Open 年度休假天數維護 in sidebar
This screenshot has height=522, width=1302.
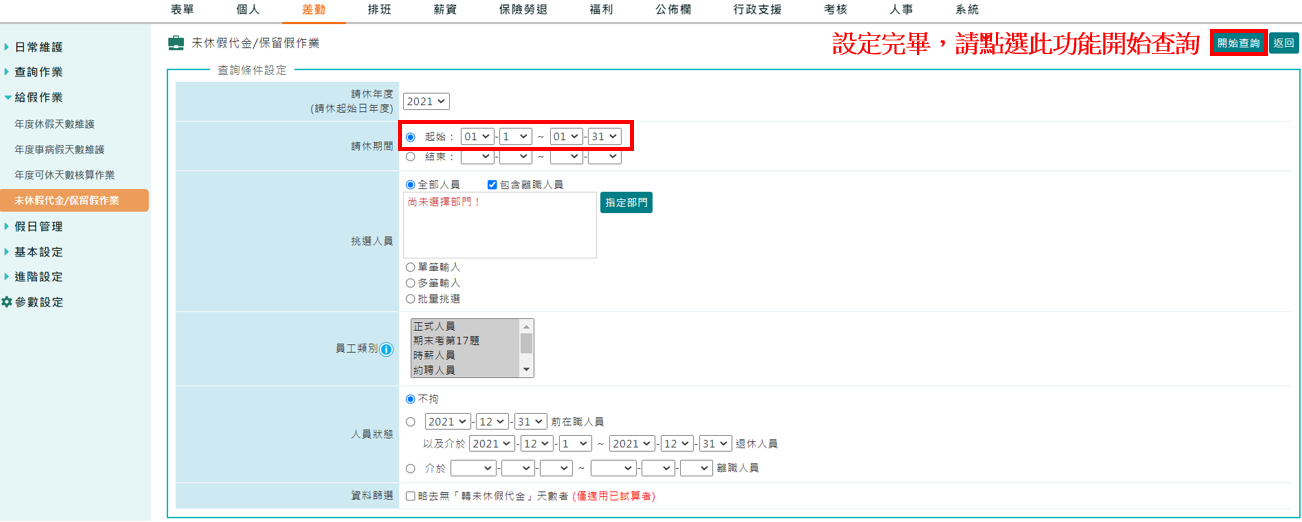click(54, 124)
